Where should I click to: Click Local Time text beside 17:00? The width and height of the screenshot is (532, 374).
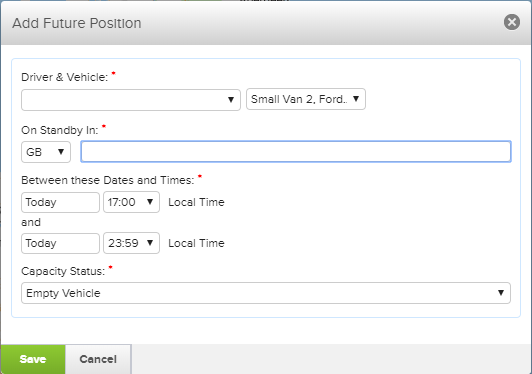[196, 202]
